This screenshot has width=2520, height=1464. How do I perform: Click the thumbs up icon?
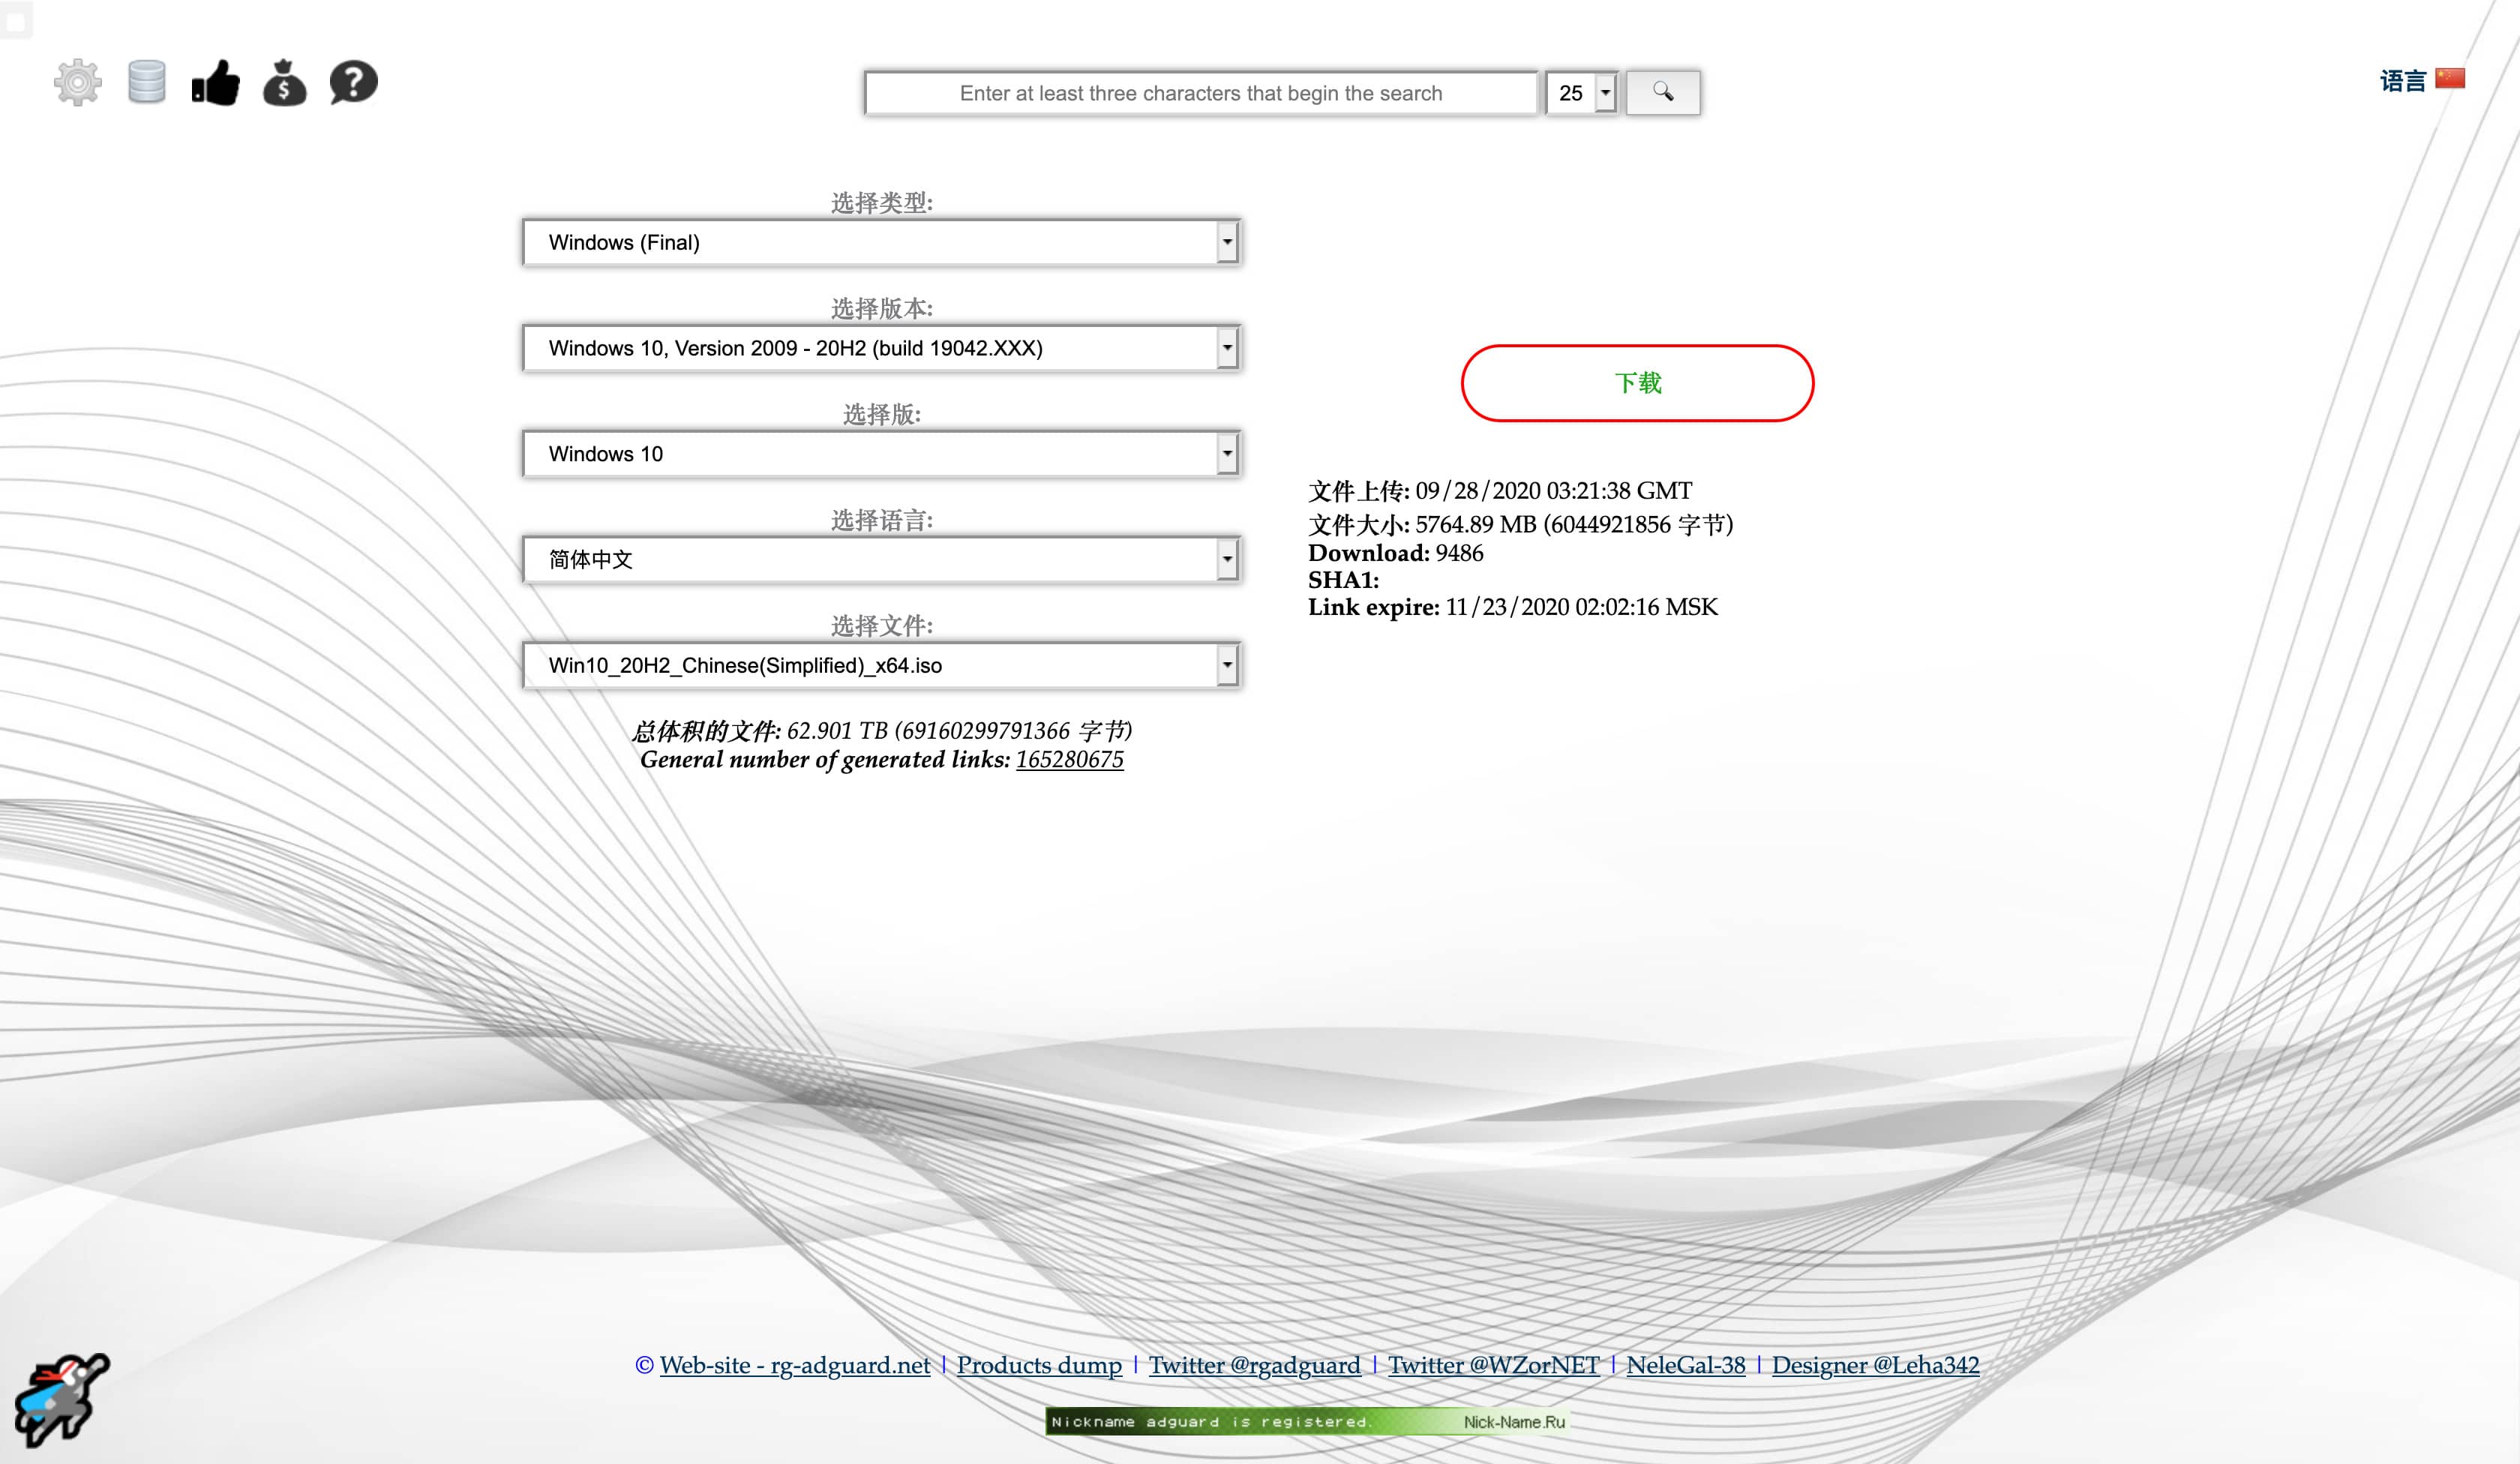pyautogui.click(x=216, y=82)
